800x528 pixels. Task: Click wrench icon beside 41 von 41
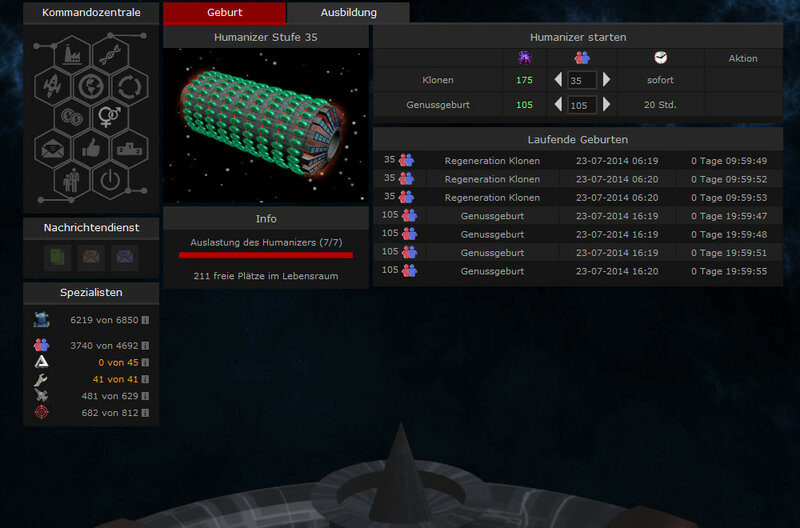[x=41, y=379]
